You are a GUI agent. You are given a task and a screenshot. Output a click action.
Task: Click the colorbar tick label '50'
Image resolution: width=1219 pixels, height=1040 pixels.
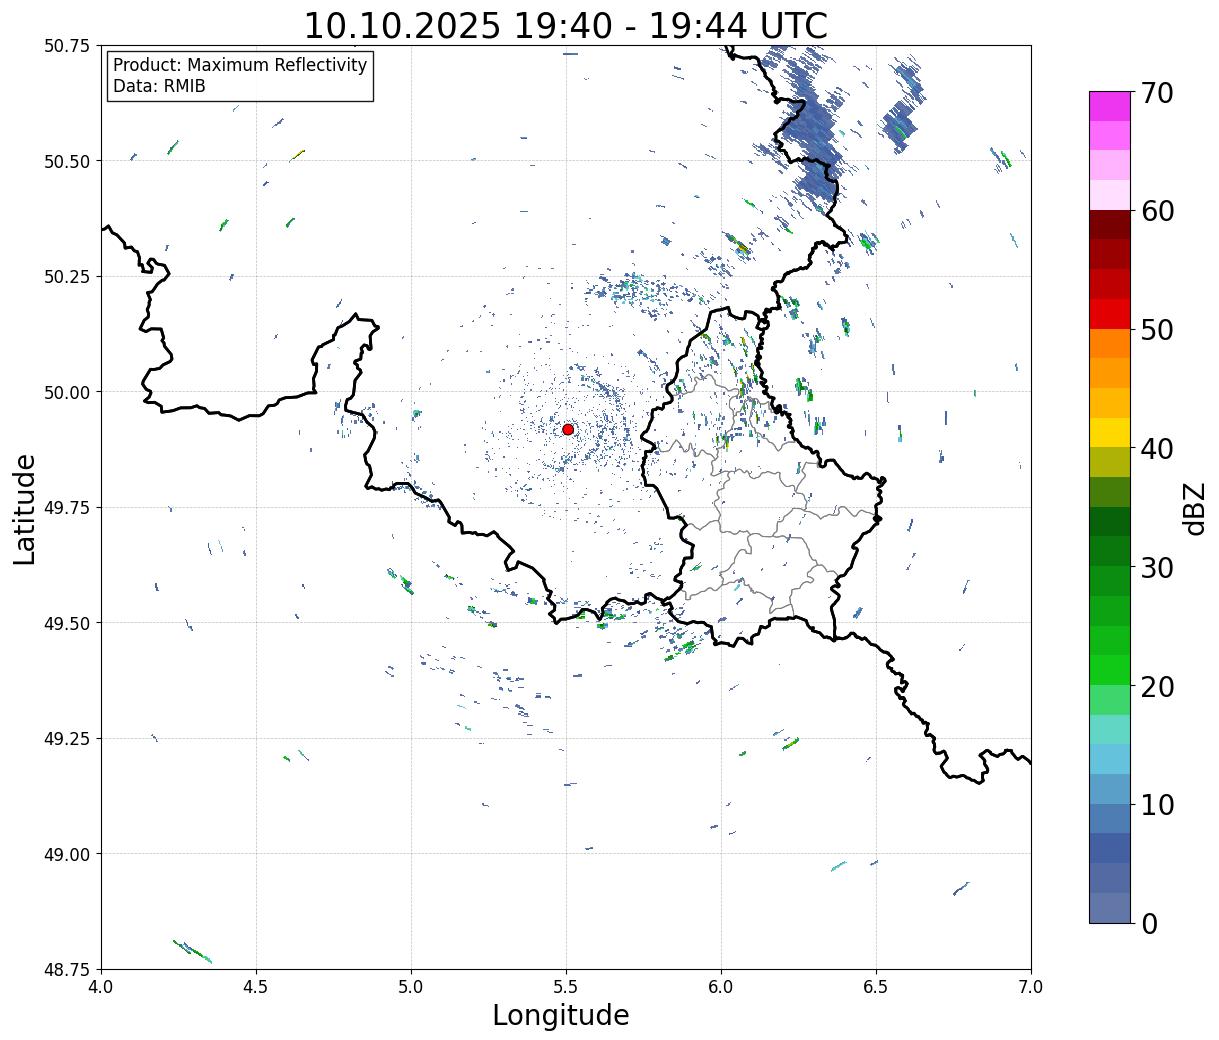click(1157, 330)
